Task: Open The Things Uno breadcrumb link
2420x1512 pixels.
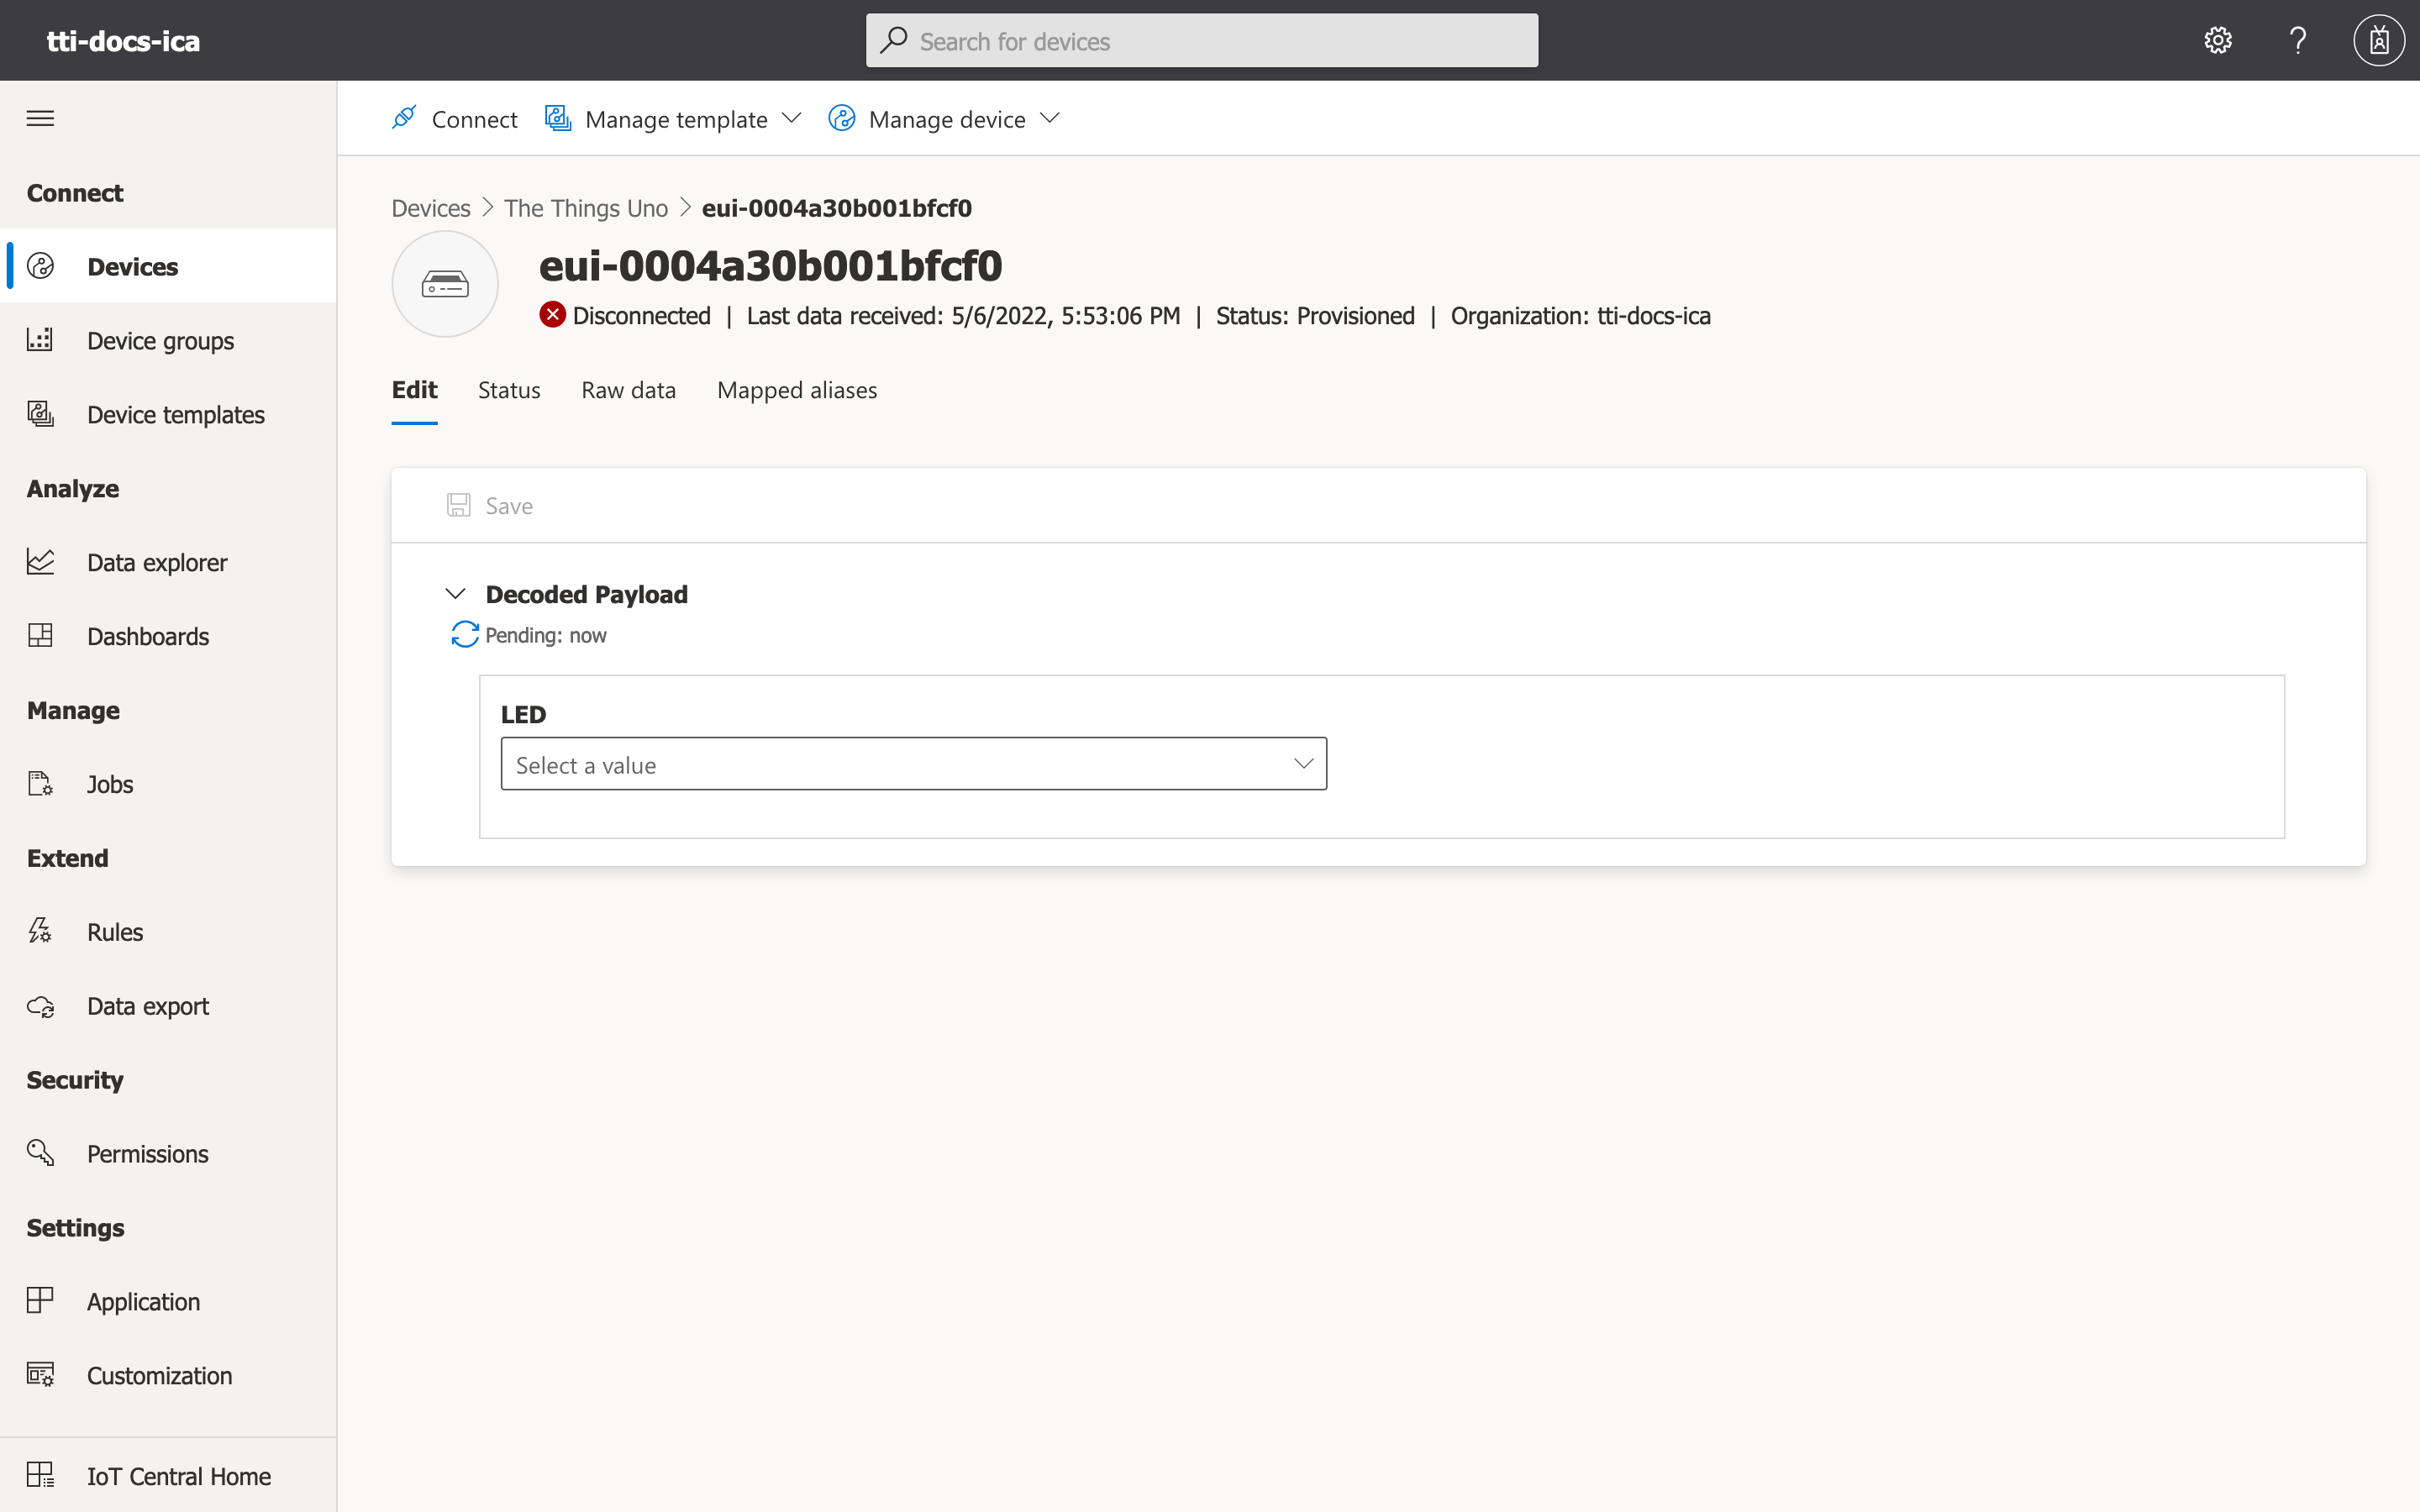Action: [585, 208]
